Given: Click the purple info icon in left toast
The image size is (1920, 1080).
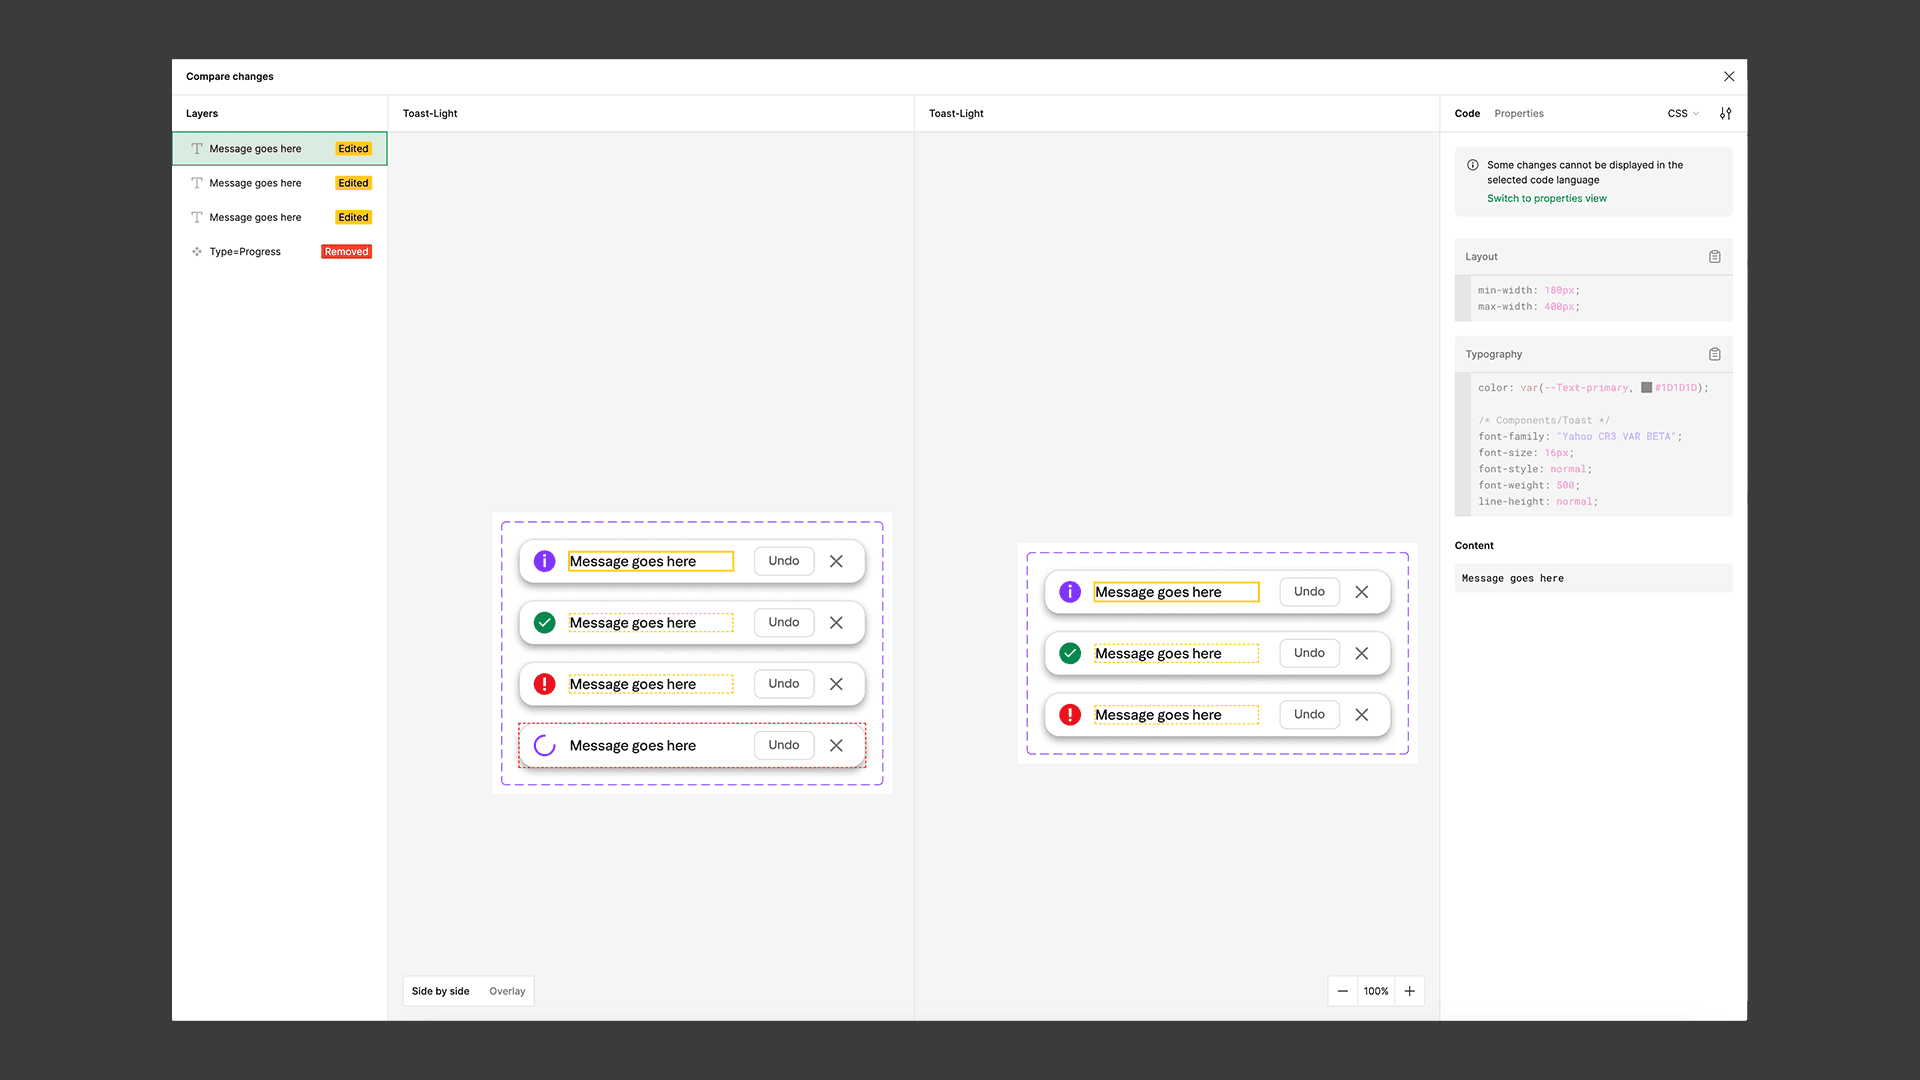Looking at the screenshot, I should [544, 561].
